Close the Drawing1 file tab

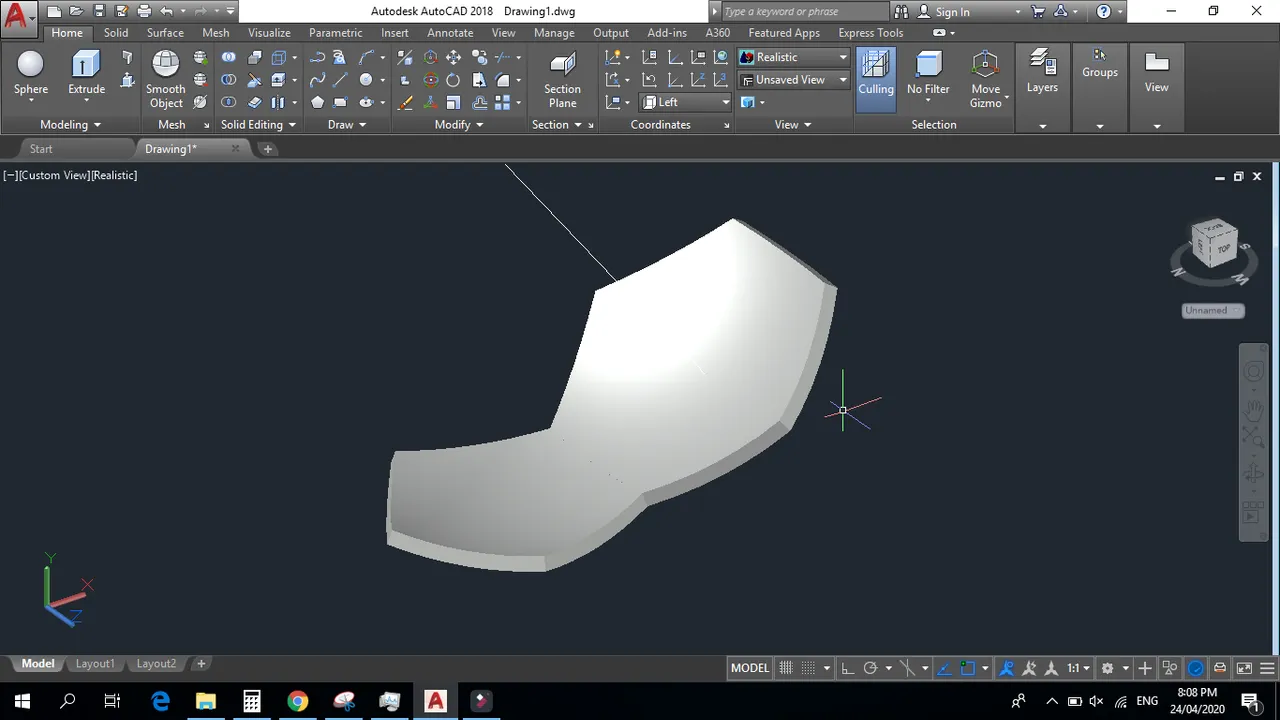tap(236, 148)
